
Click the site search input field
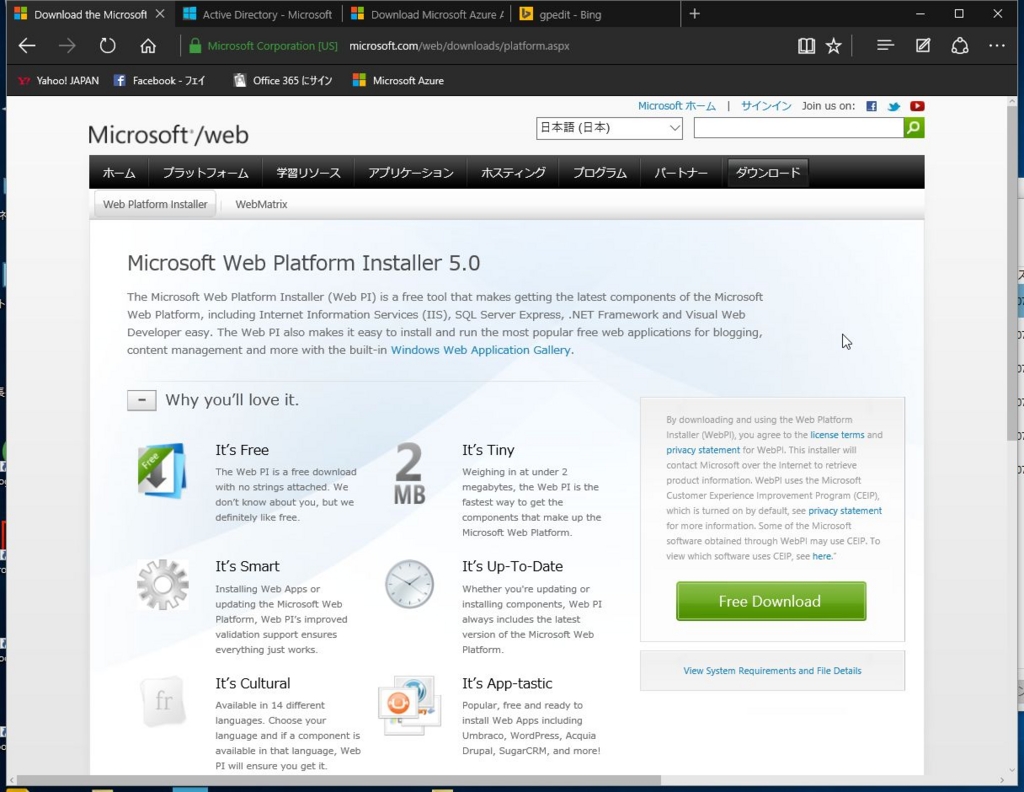(x=799, y=128)
